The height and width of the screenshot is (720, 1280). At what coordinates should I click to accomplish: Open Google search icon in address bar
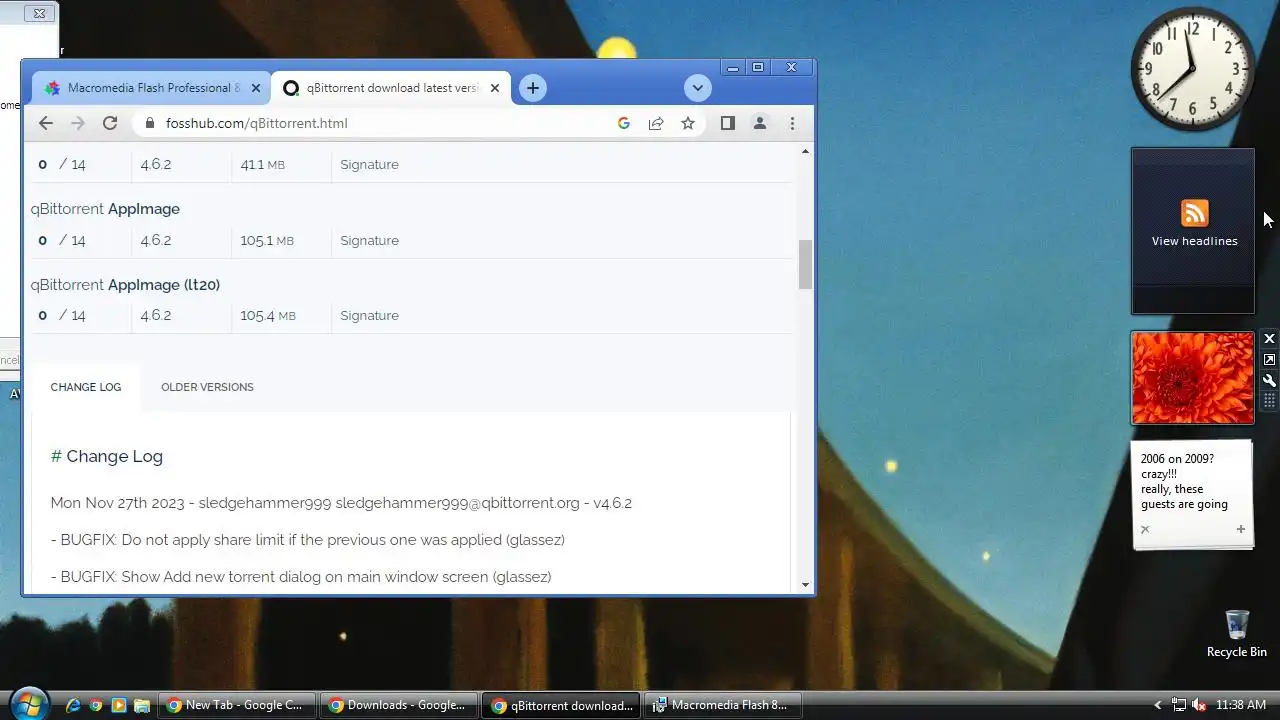tap(624, 123)
